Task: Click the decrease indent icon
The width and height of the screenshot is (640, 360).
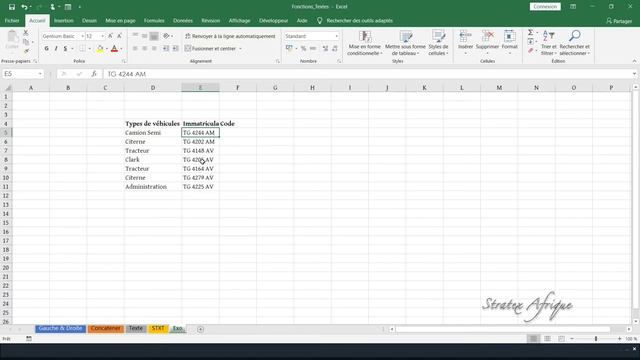Action: tap(166, 49)
